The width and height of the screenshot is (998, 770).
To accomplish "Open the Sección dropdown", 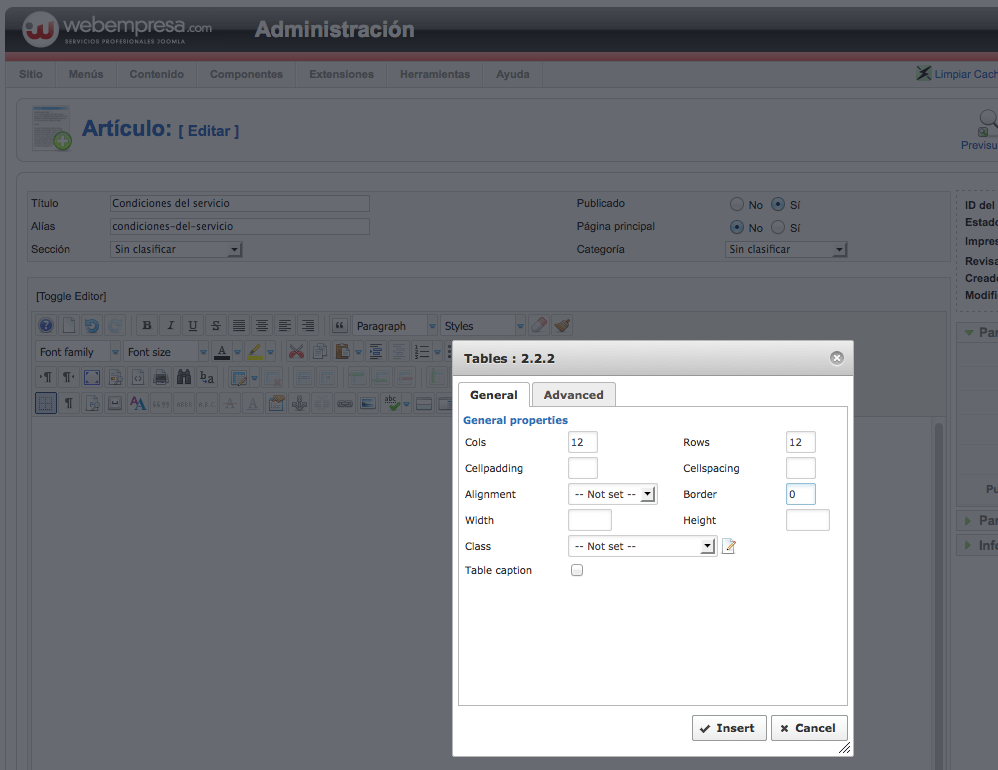I will [x=176, y=249].
